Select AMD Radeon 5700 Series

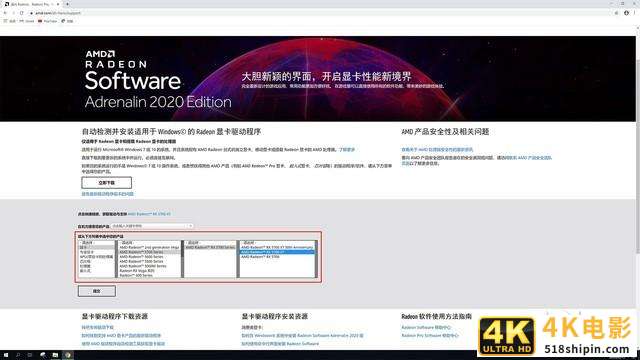149,252
